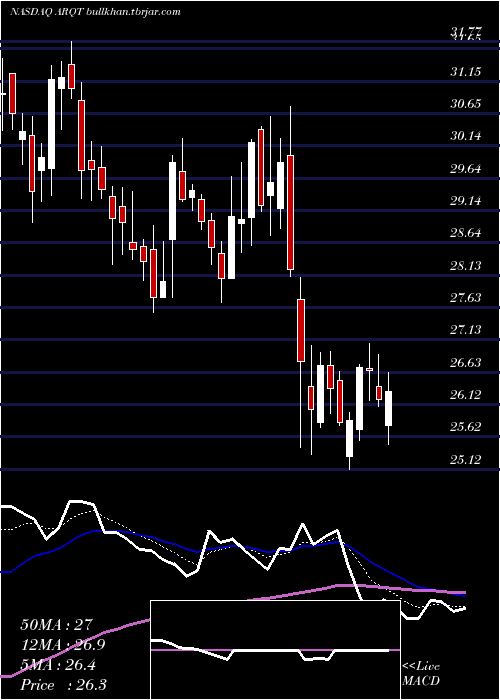
Task: Click the large red candle falling to 26.8
Action: click(x=301, y=330)
